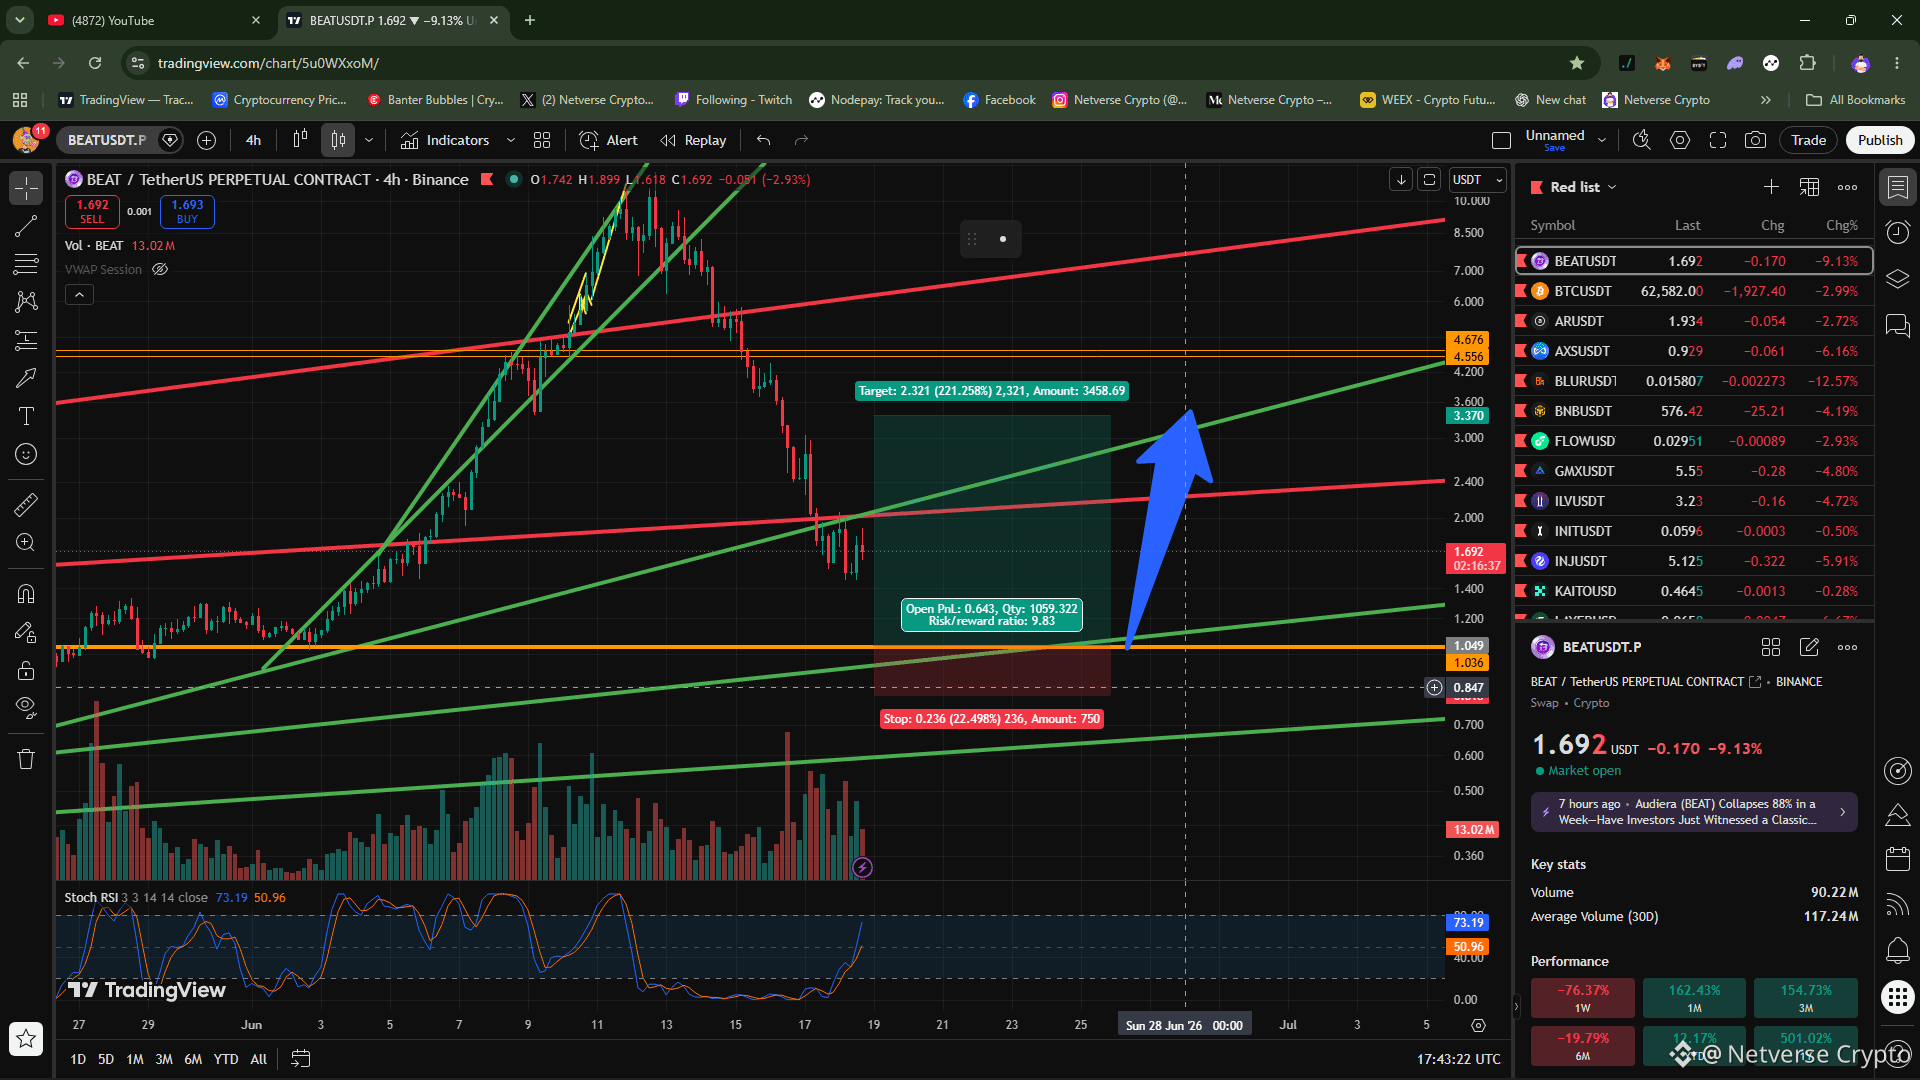Create an Alert from the toolbar
The height and width of the screenshot is (1080, 1920).
(608, 140)
